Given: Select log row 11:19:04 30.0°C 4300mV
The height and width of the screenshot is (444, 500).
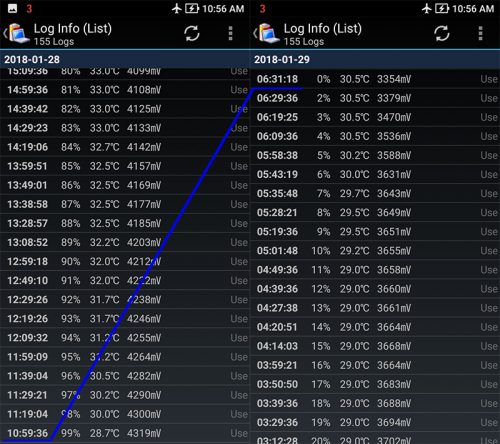Looking at the screenshot, I should point(125,414).
